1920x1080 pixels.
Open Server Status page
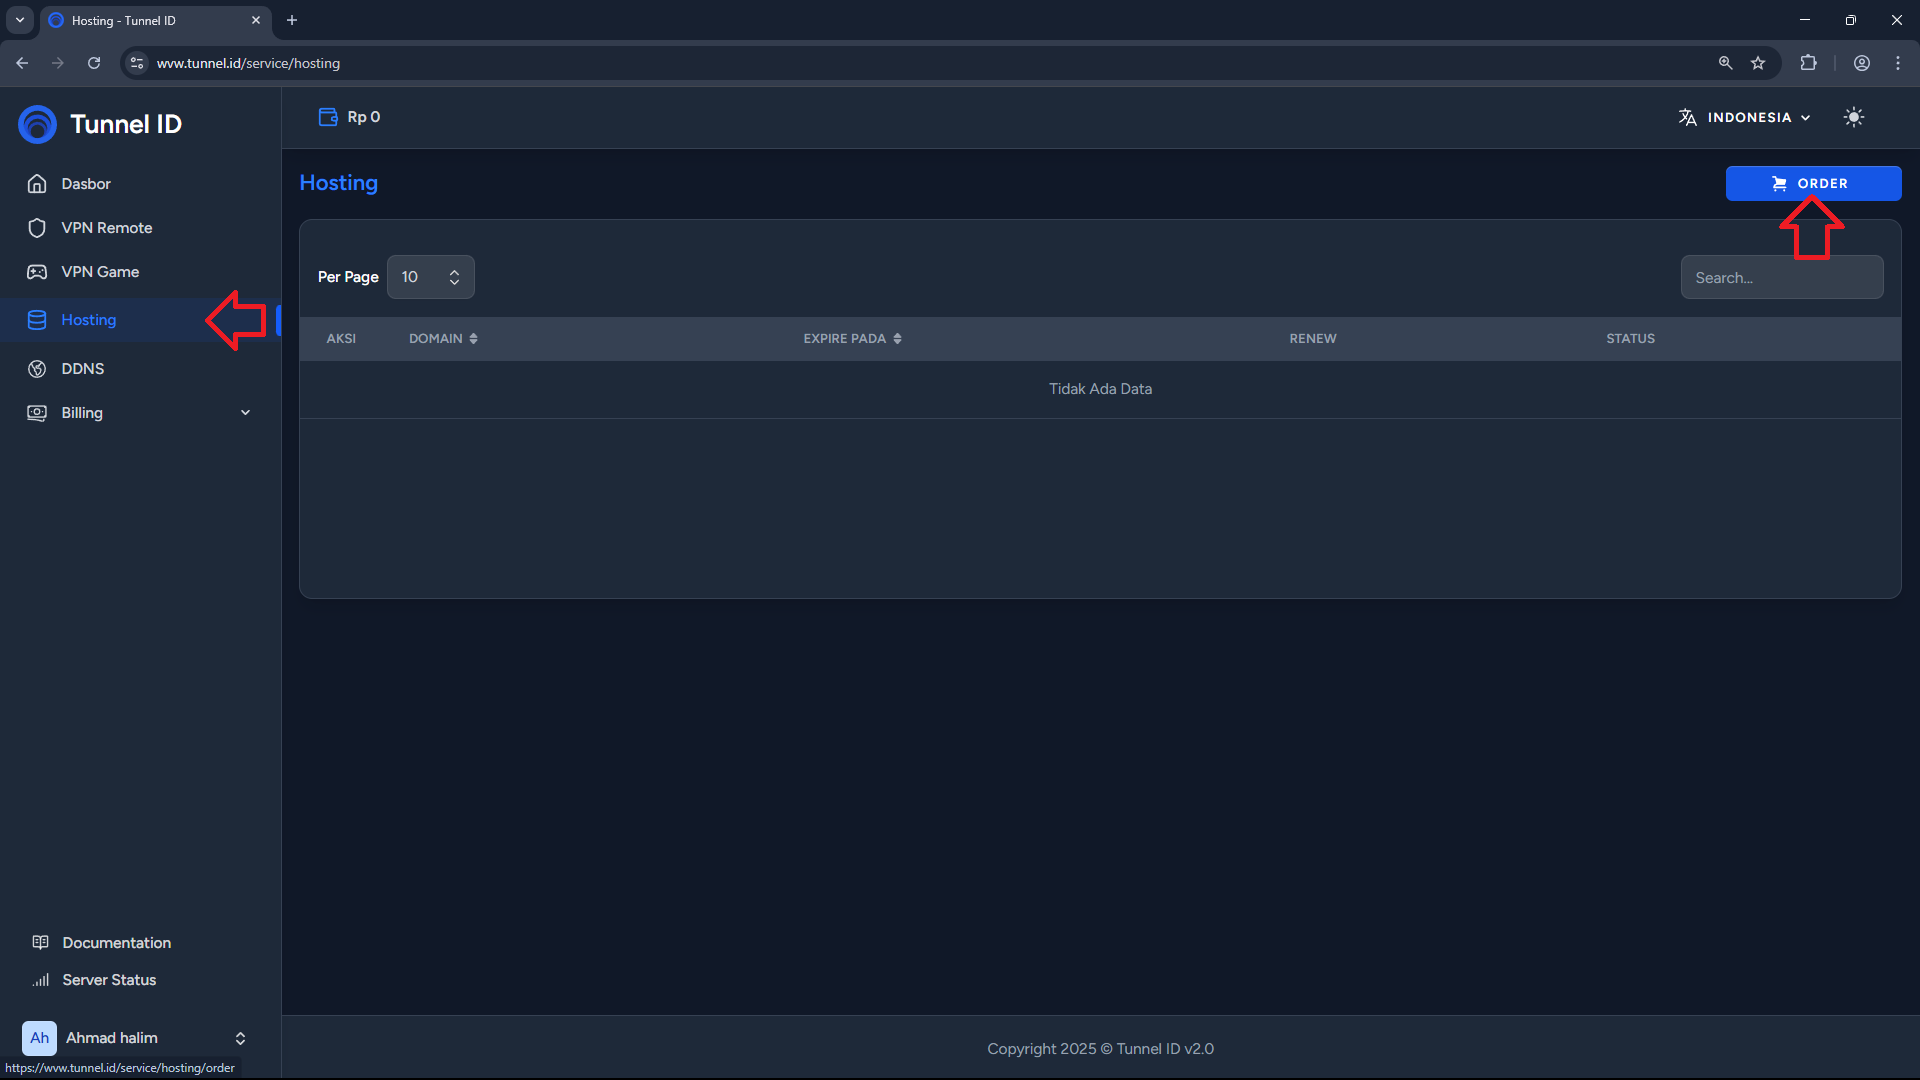[109, 980]
